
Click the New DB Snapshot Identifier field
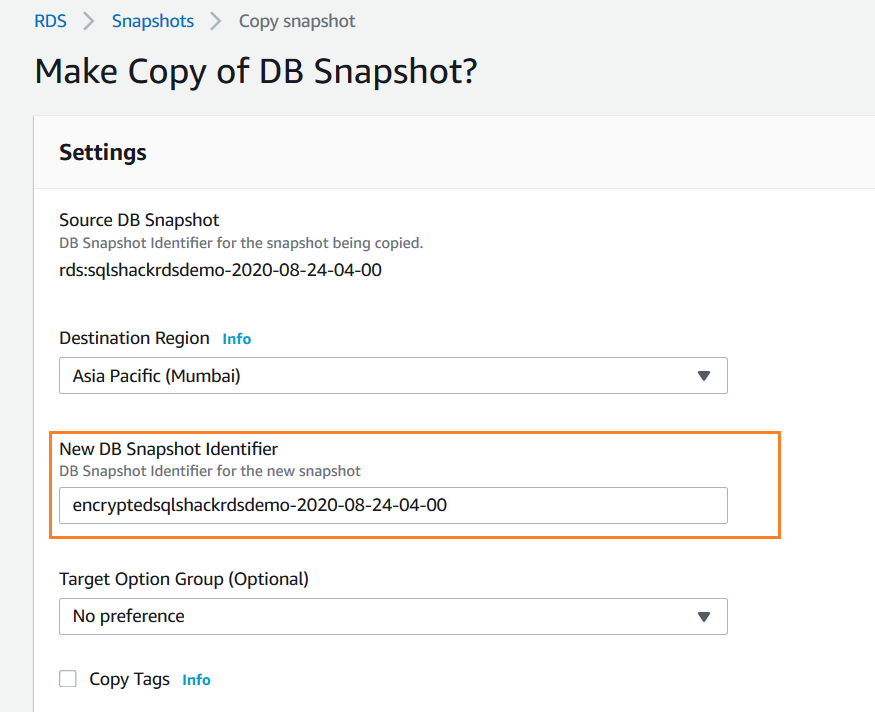[392, 505]
